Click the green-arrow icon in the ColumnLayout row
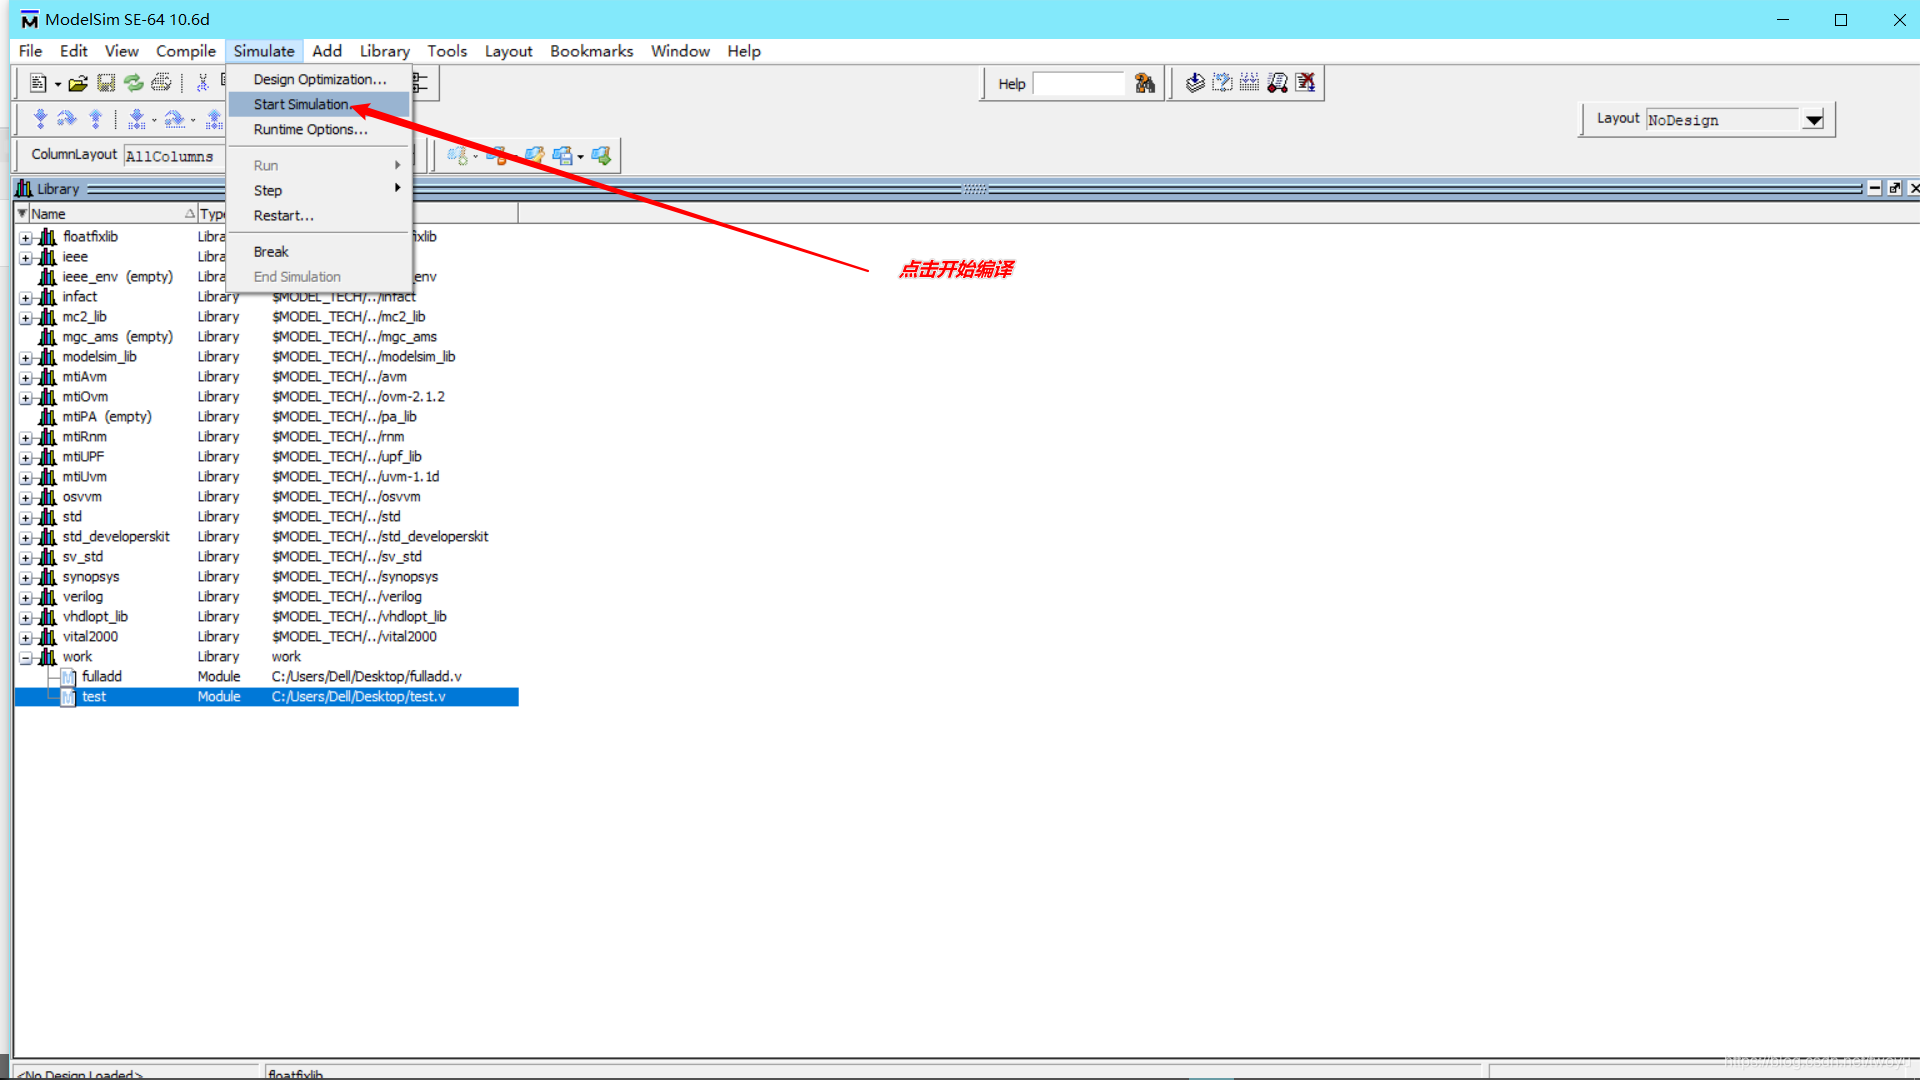This screenshot has width=1920, height=1080. pyautogui.click(x=601, y=155)
